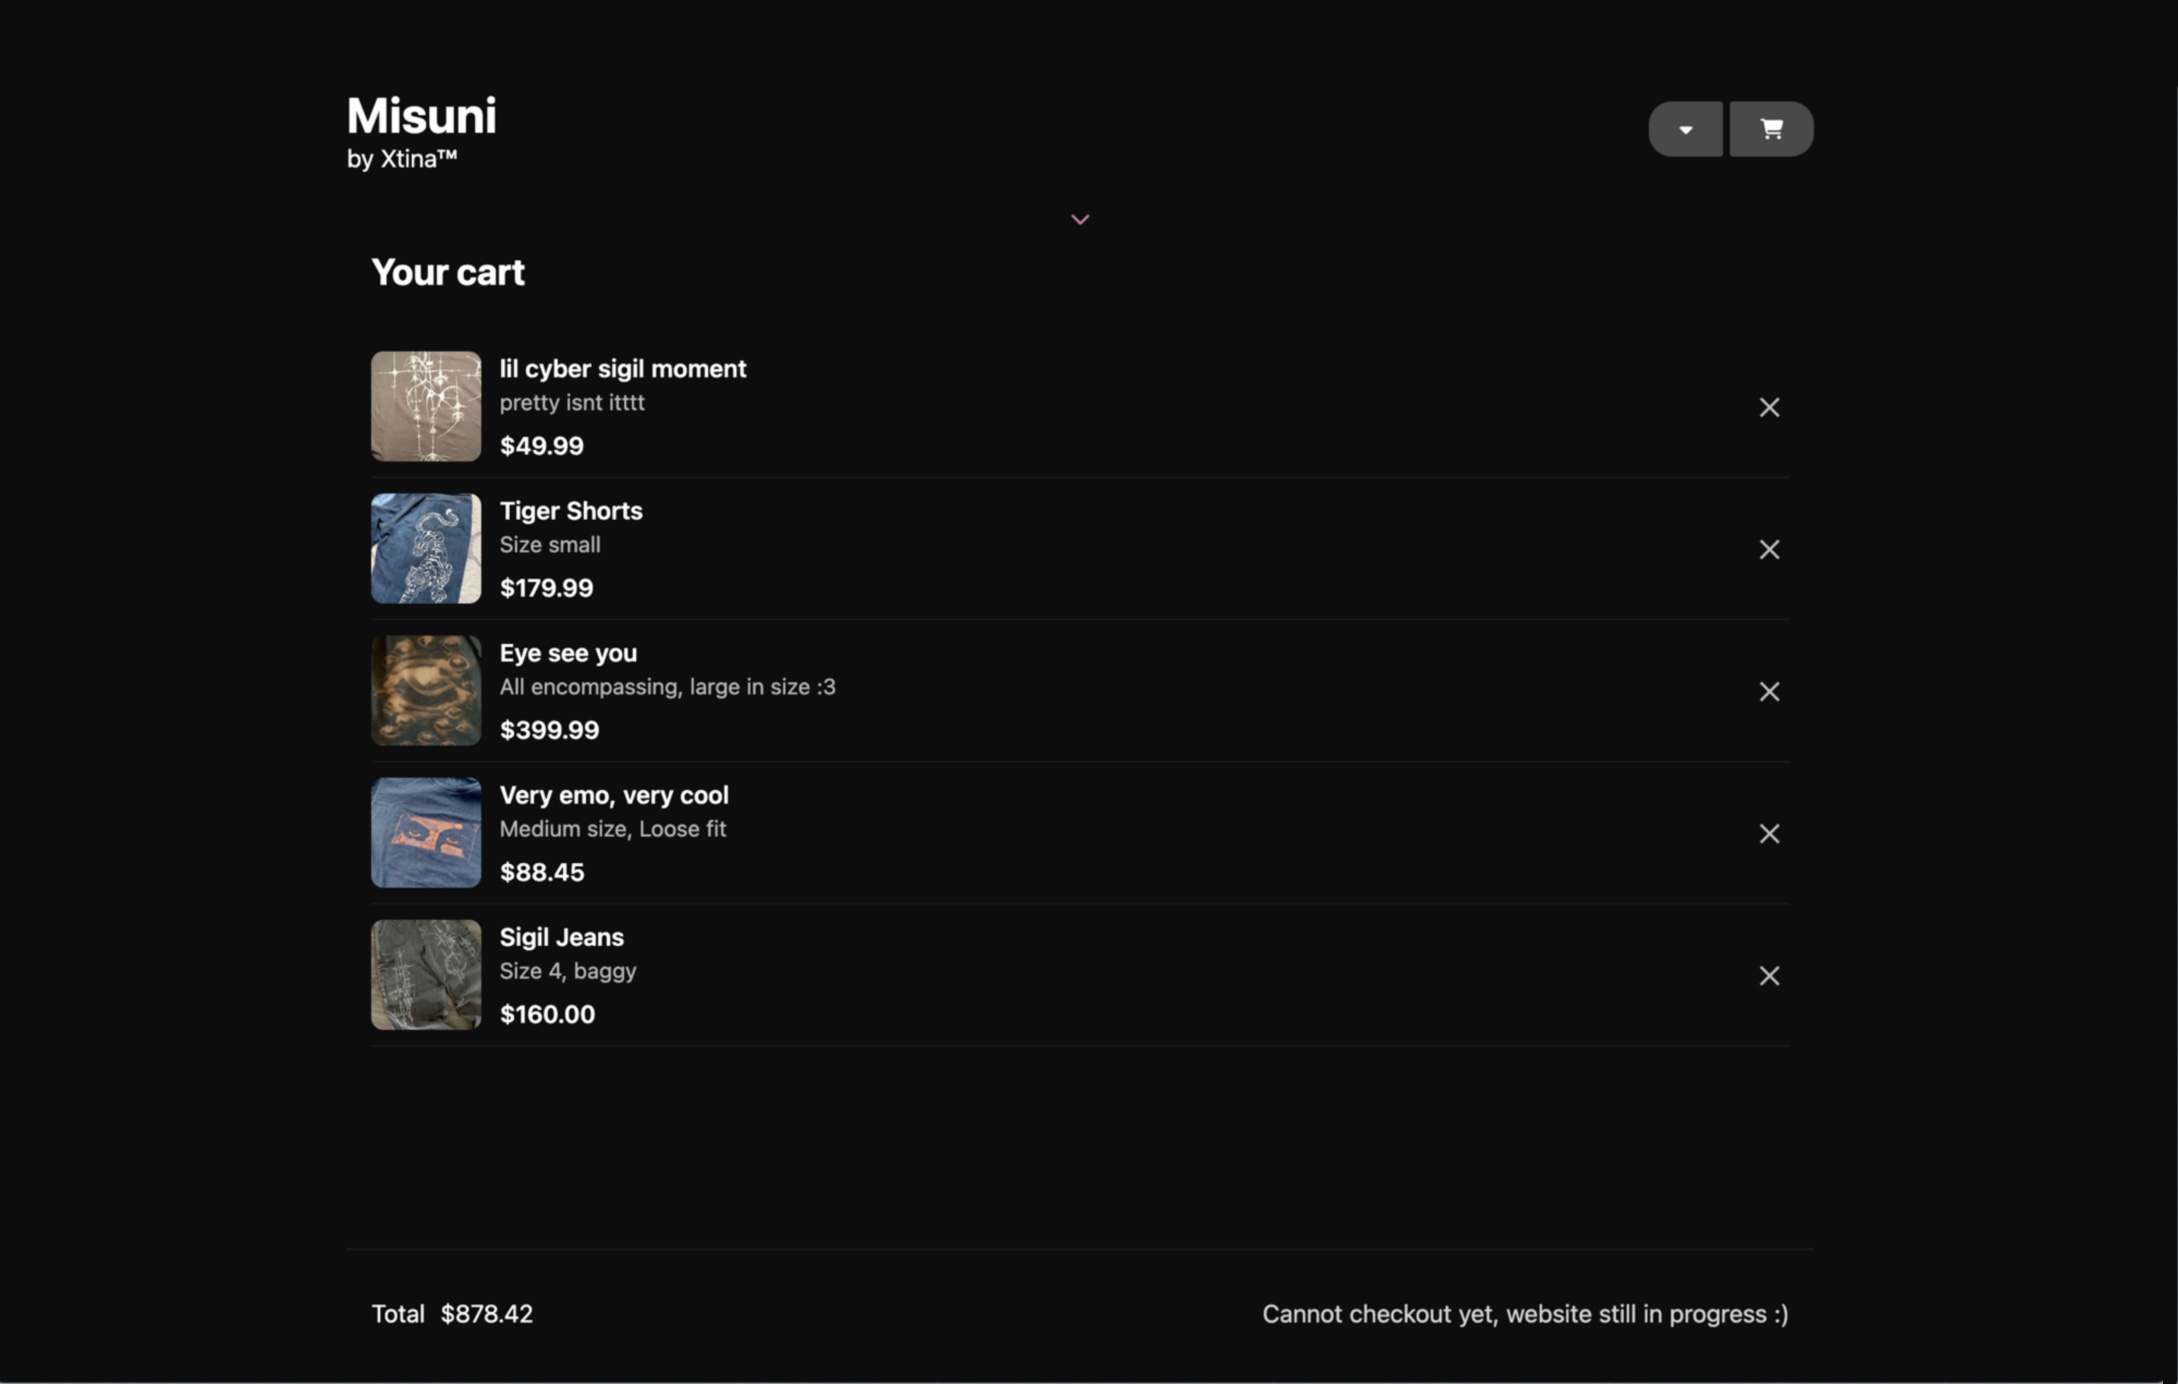Remove Tiger Shorts from cart

pyautogui.click(x=1769, y=549)
